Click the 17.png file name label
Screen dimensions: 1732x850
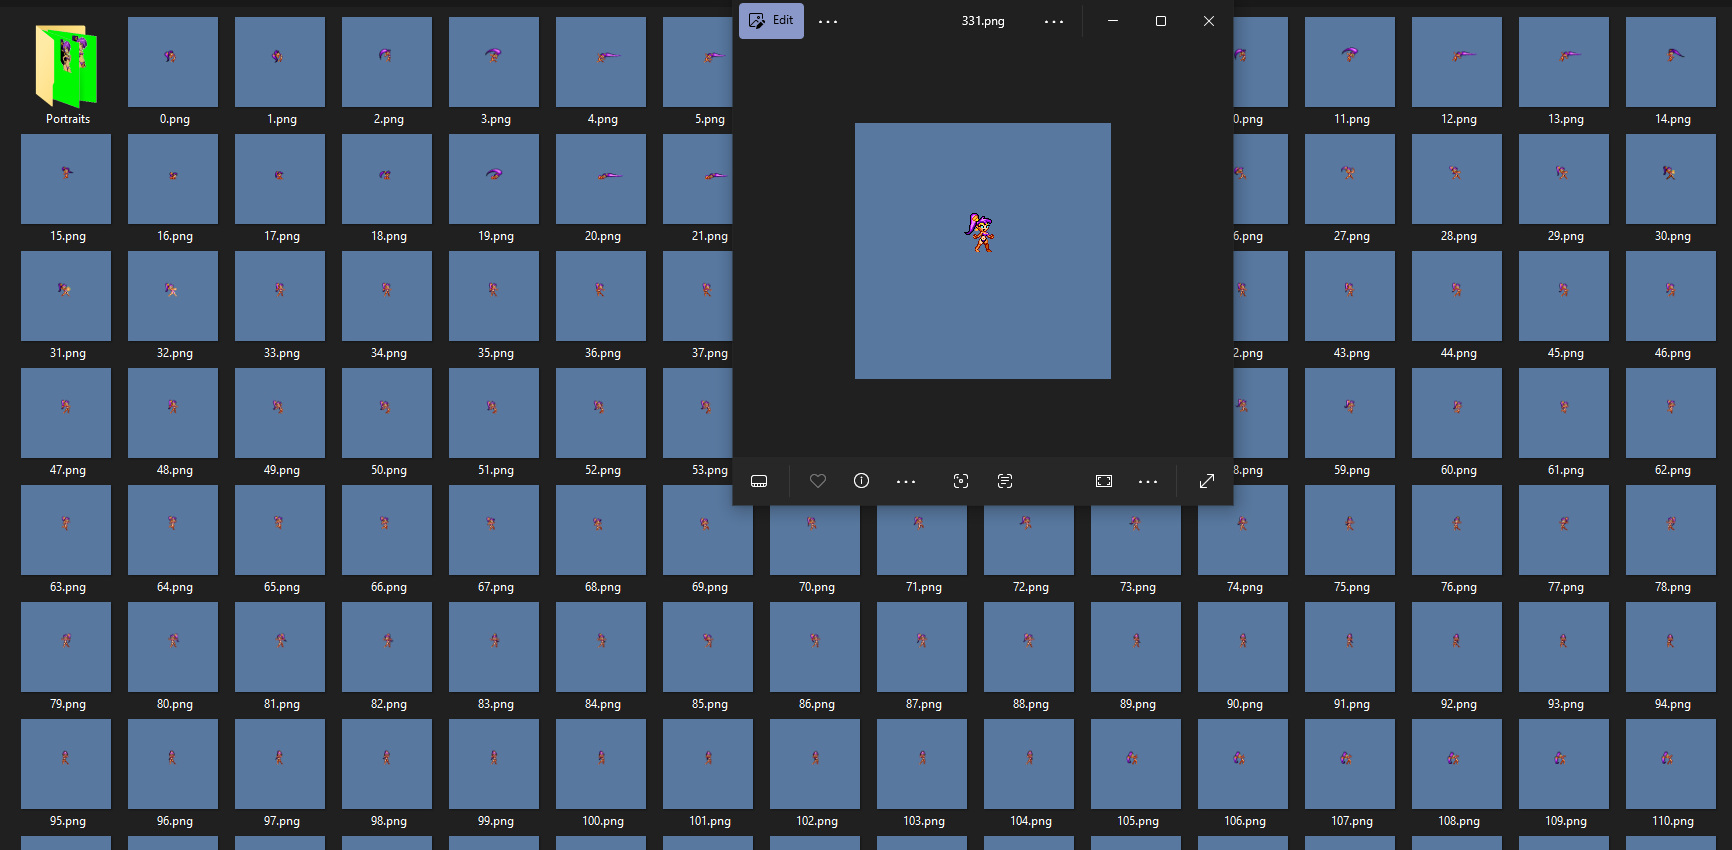click(x=282, y=236)
